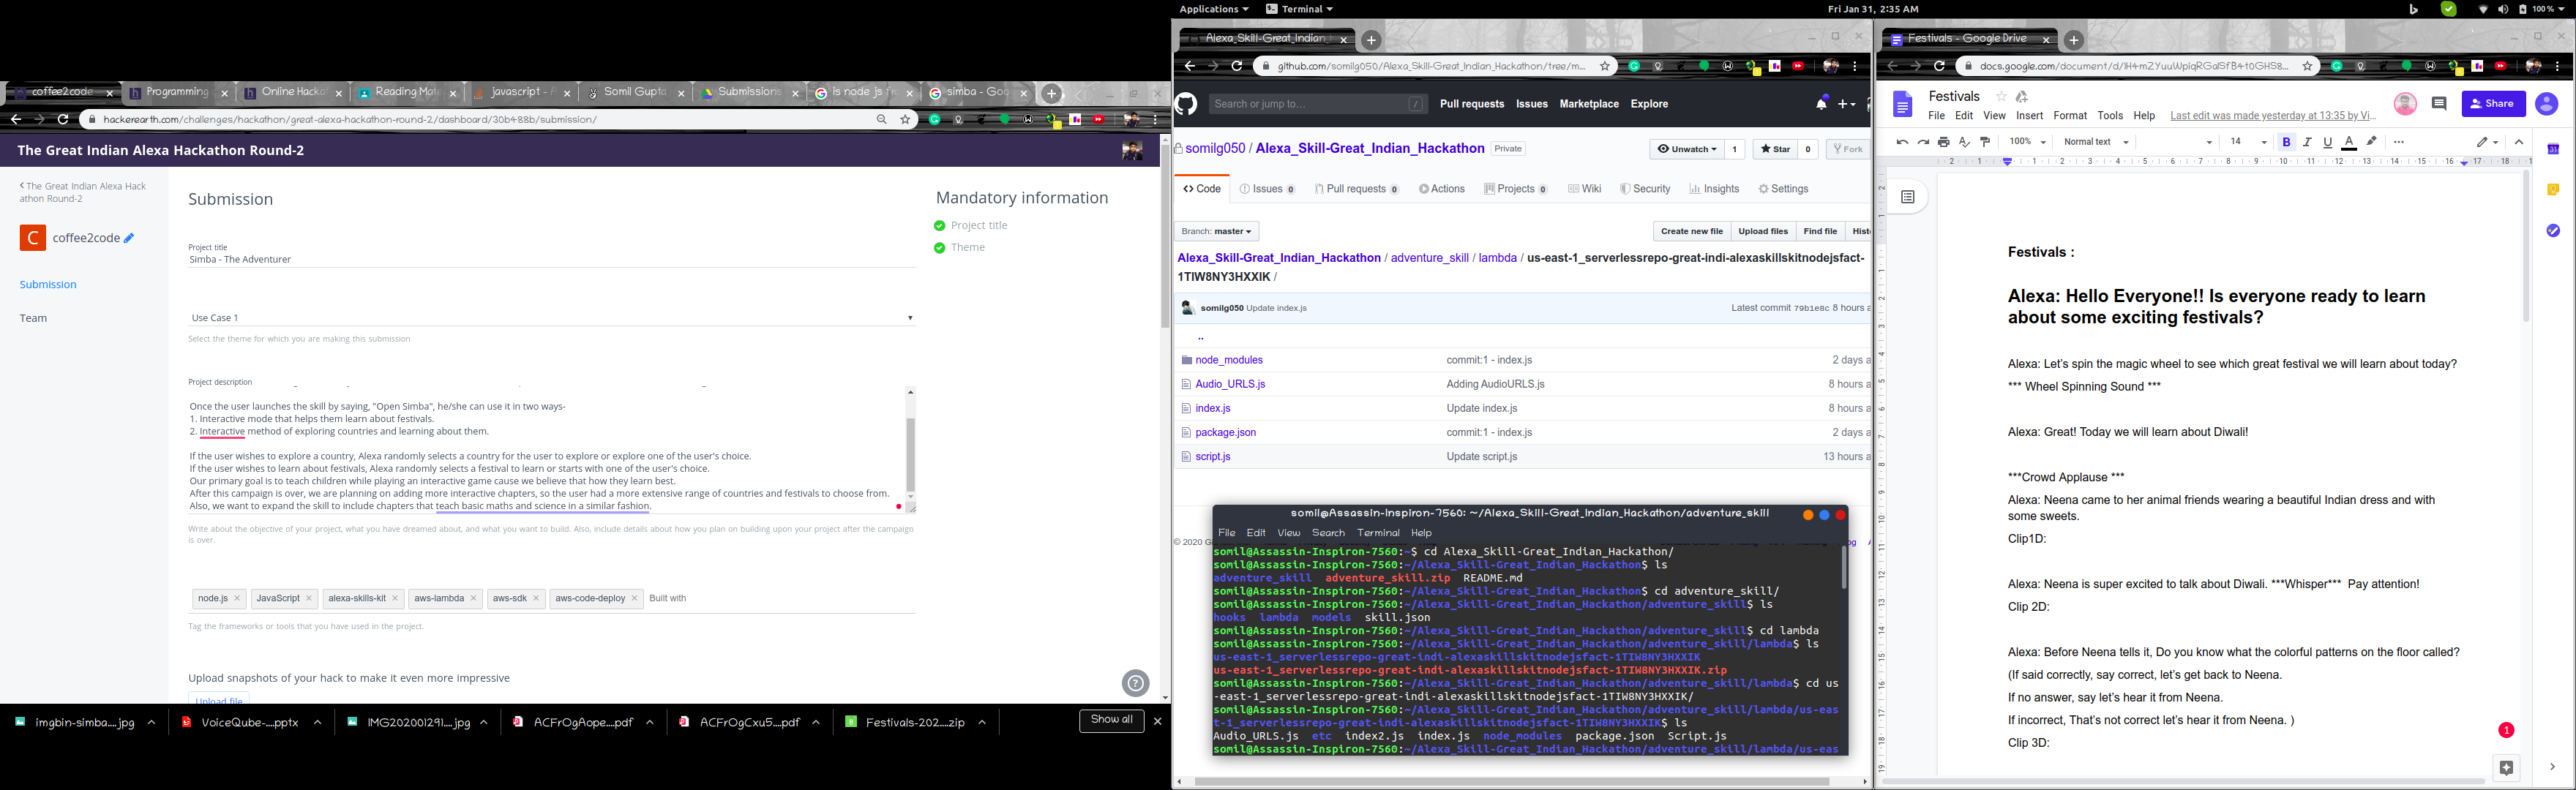This screenshot has width=2576, height=790.
Task: Open the text color picker in Docs
Action: 2349,142
